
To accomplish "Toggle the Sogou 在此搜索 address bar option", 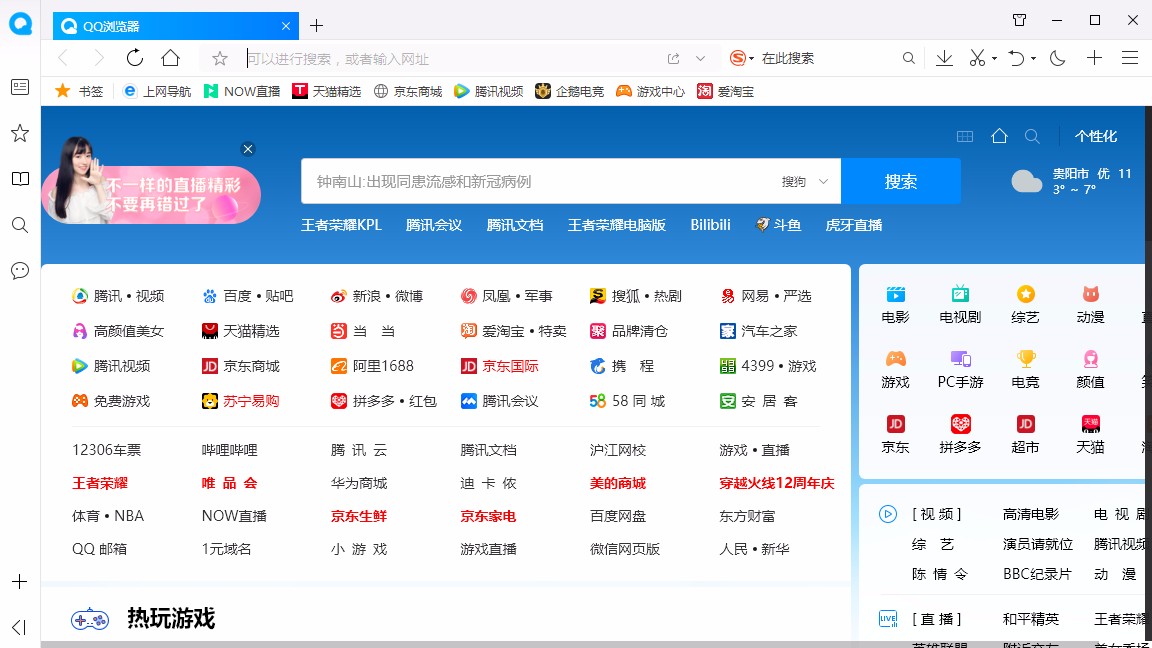I will pos(770,58).
